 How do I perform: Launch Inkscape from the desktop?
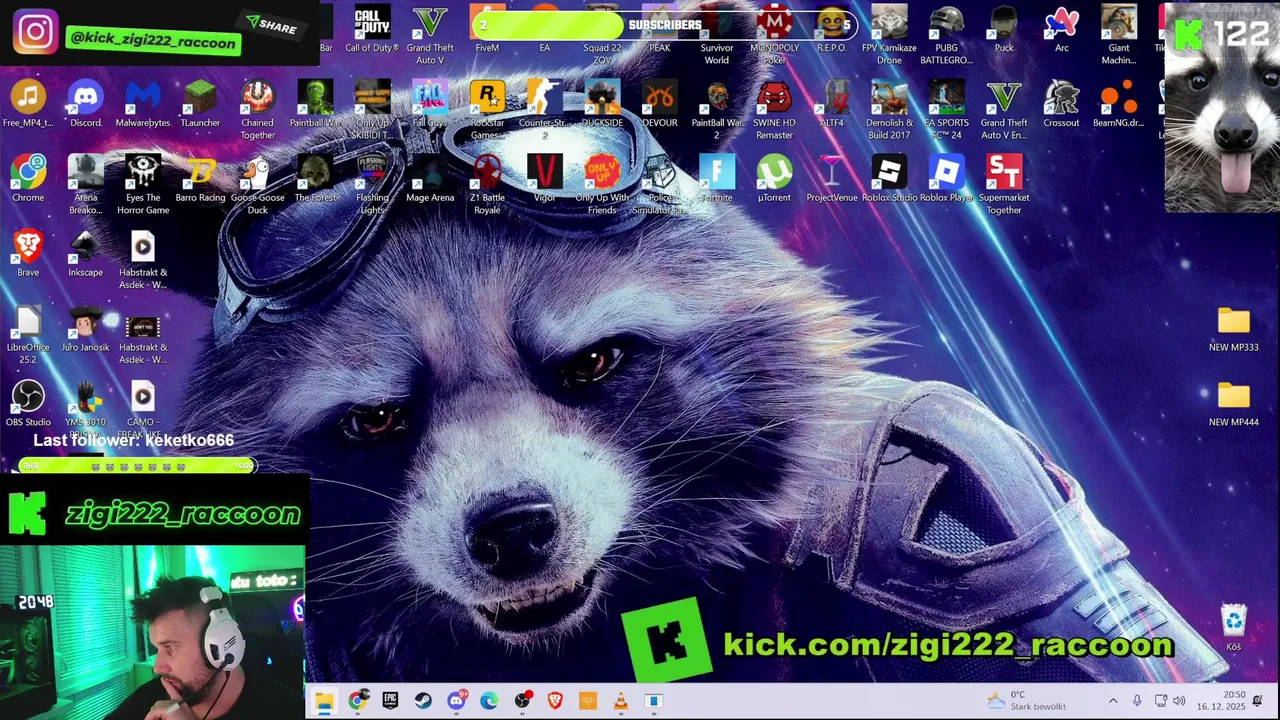(x=85, y=254)
